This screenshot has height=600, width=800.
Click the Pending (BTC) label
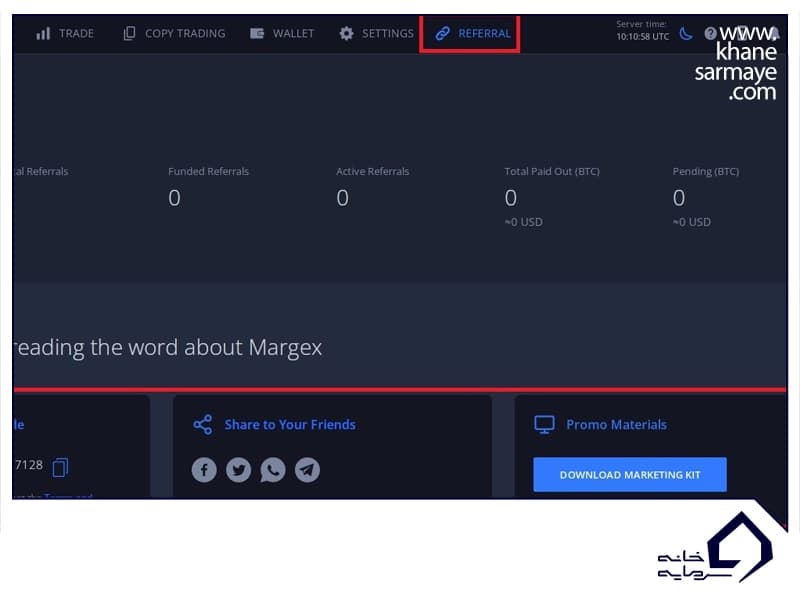click(706, 171)
